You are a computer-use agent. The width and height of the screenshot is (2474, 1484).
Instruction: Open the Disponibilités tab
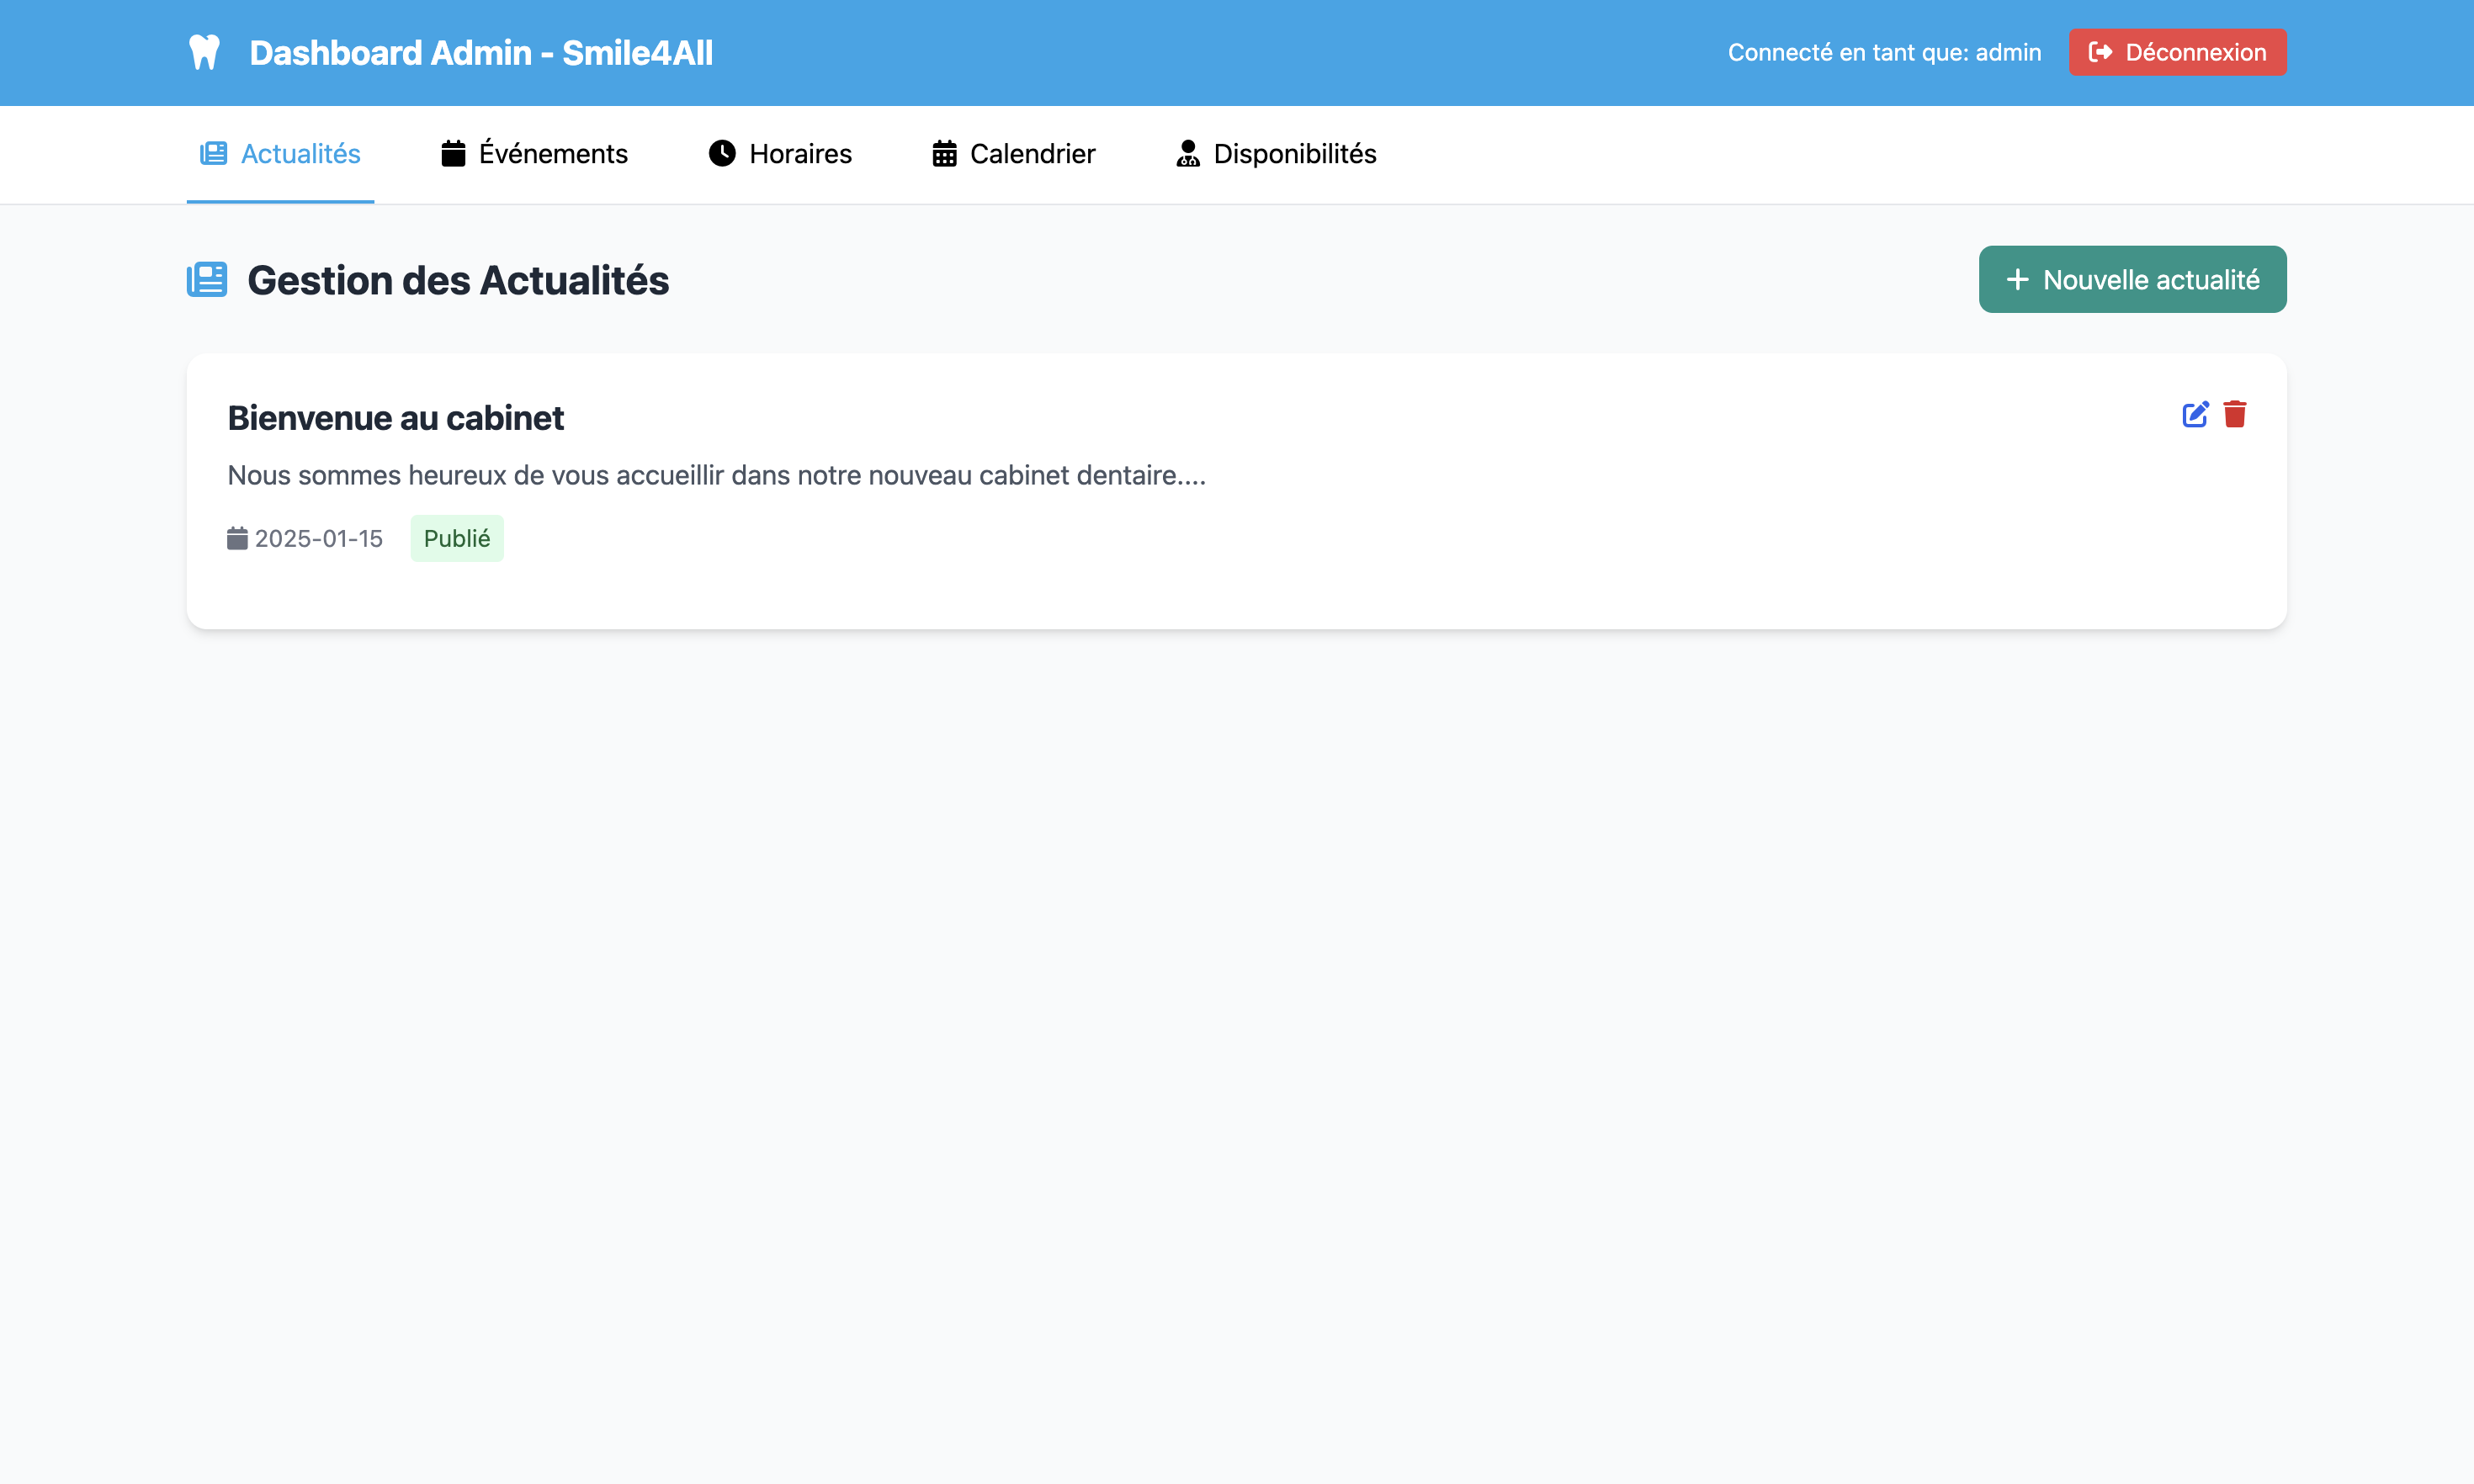coord(1274,153)
